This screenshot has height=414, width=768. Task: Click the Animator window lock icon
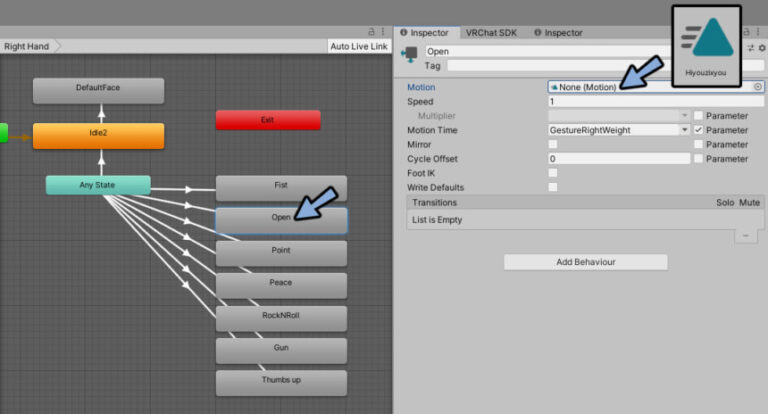tap(372, 32)
